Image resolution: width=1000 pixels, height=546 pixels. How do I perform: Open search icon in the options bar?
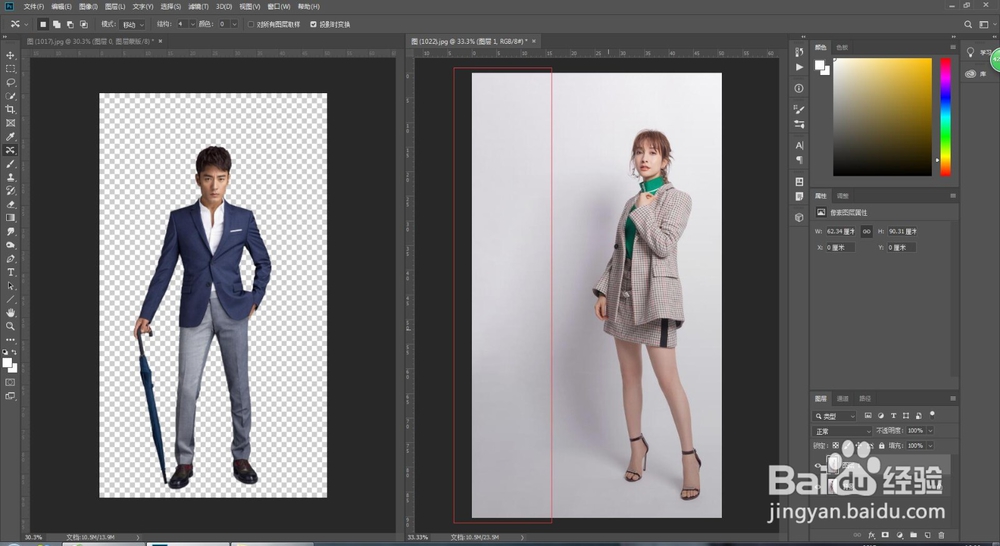click(968, 24)
